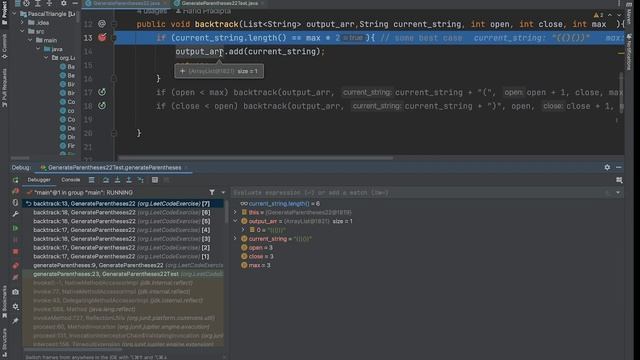
Task: Click Step Into in debugger toolbar
Action: 117,180
